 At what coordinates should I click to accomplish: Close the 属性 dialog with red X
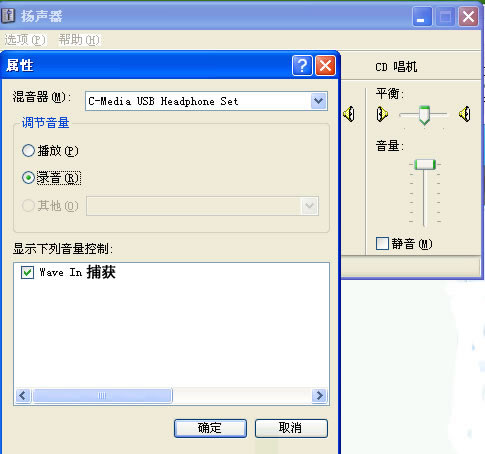325,65
